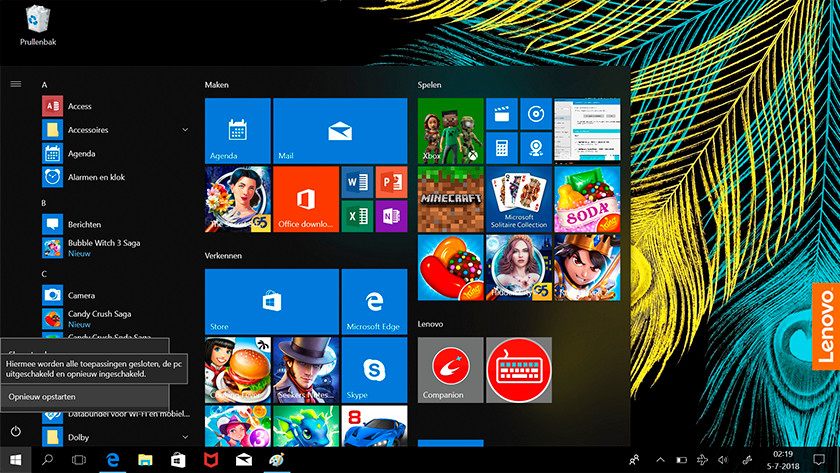
Task: Open the Lenovo Companion tile
Action: tap(451, 370)
